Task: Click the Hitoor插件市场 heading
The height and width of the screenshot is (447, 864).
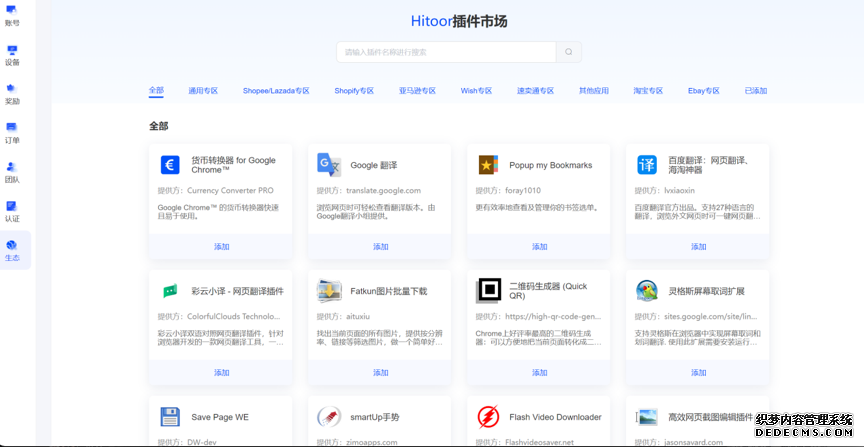Action: (459, 21)
